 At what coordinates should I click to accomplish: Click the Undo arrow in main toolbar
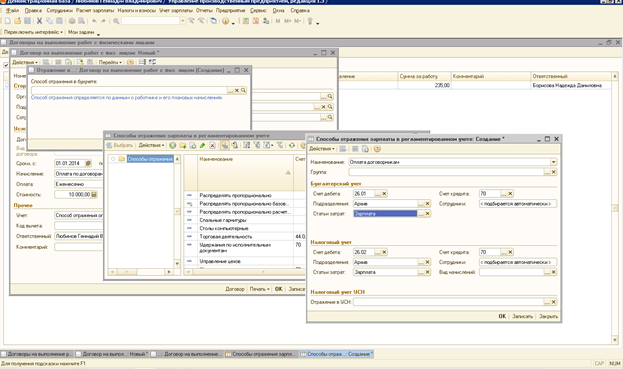point(94,21)
